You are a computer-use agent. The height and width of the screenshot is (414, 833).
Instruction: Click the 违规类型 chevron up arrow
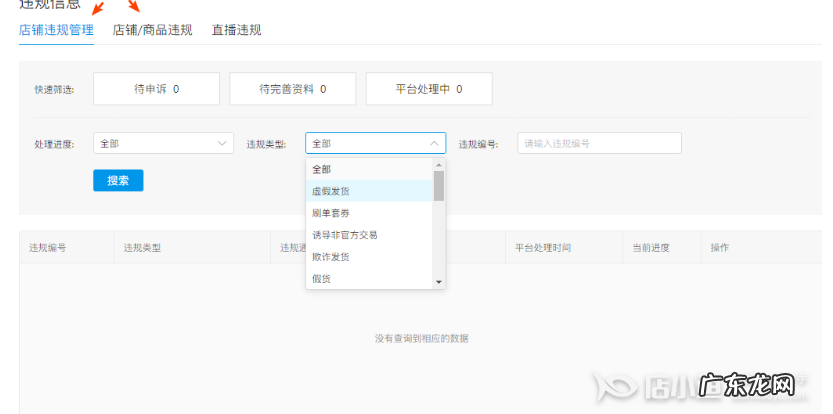(434, 143)
